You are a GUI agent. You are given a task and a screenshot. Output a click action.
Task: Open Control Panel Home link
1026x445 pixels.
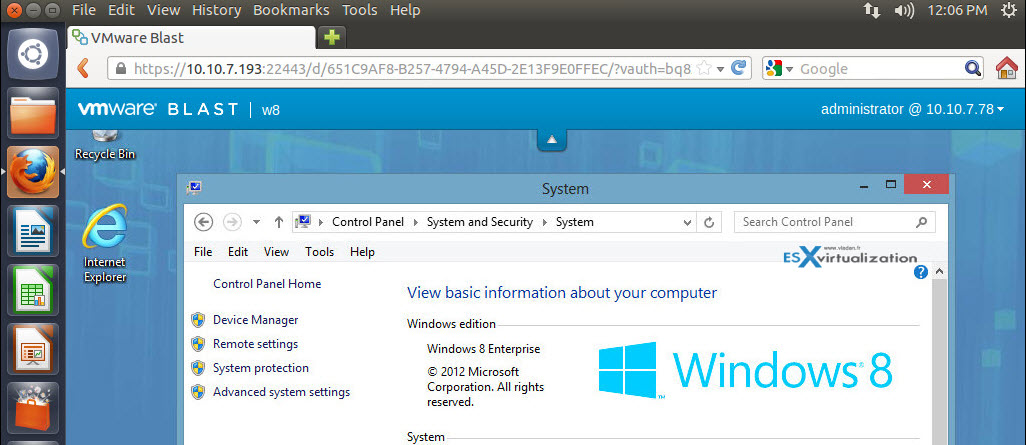point(267,284)
